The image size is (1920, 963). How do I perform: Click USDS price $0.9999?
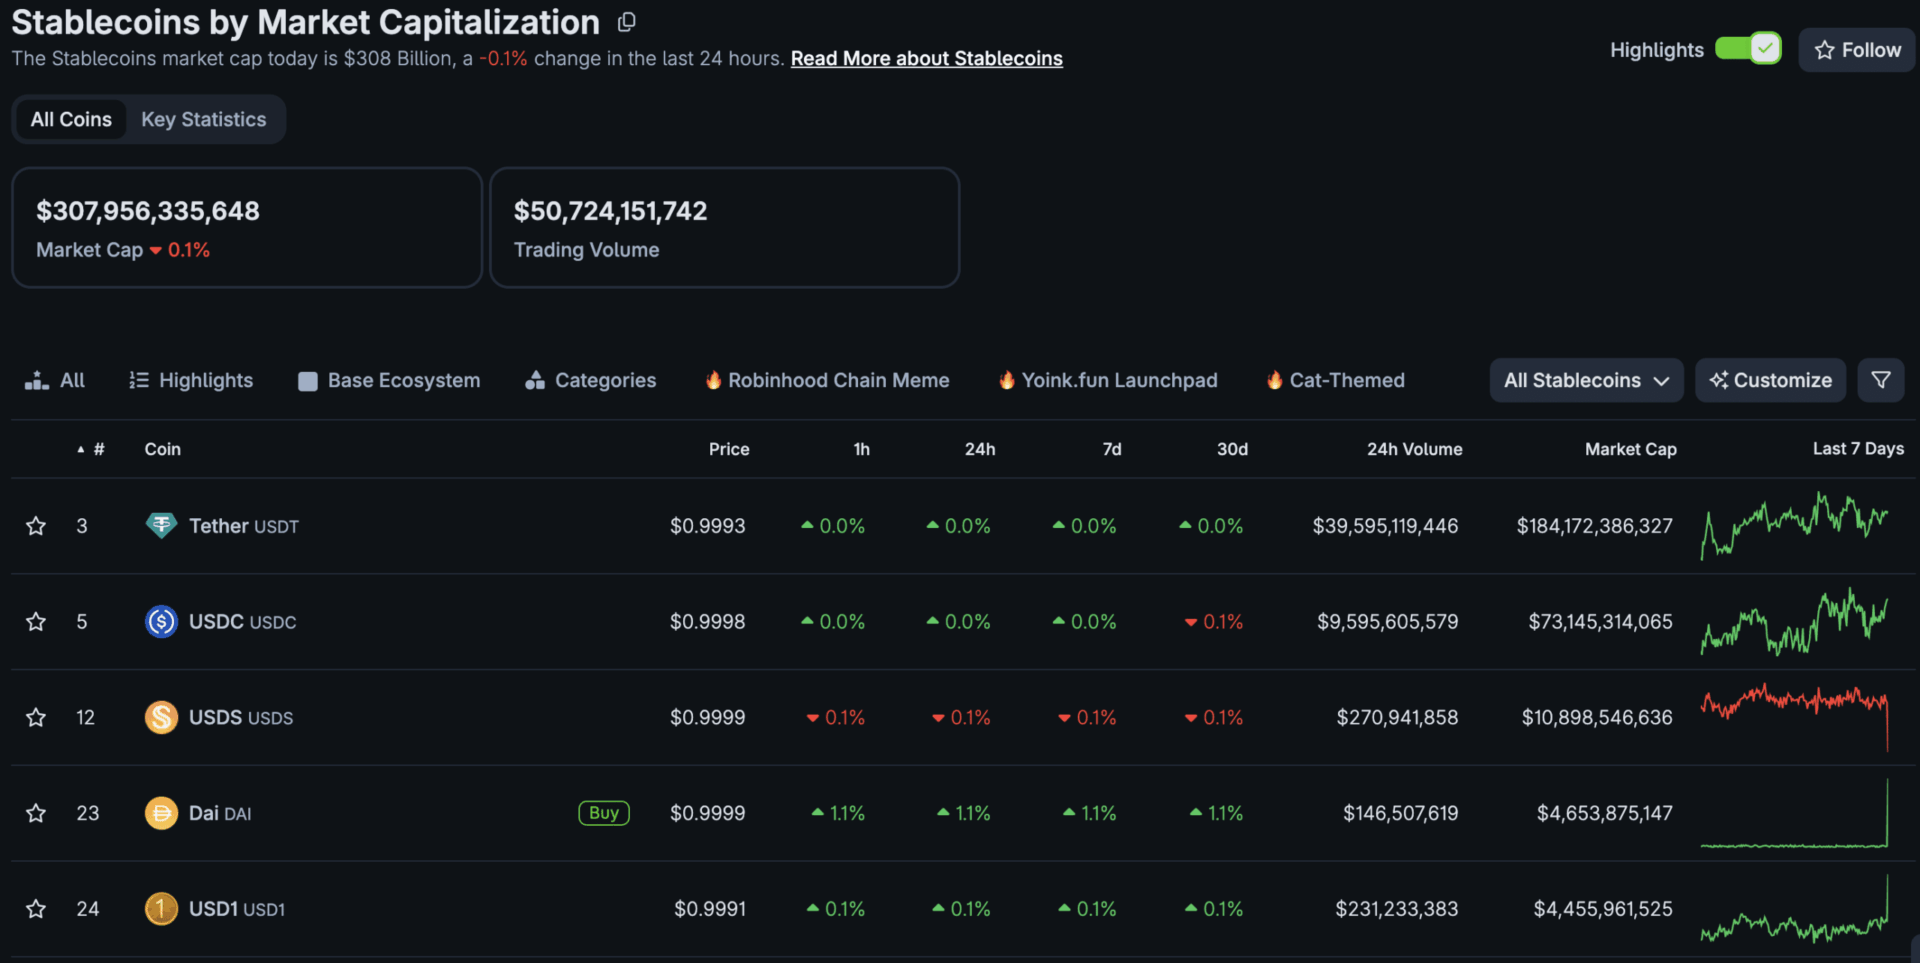tap(707, 718)
